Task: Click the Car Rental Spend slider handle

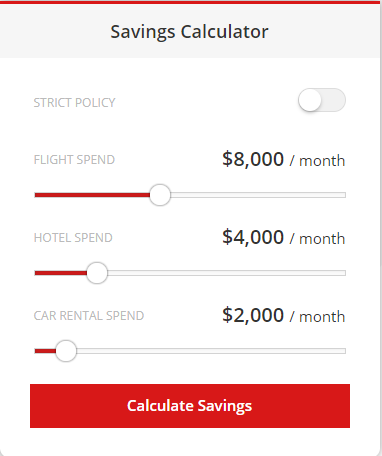Action: 66,351
